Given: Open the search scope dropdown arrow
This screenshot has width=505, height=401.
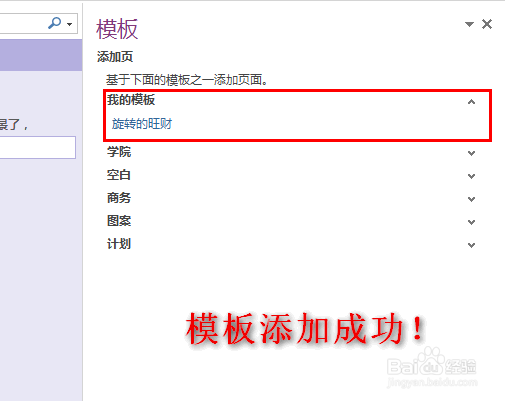Looking at the screenshot, I should [x=69, y=24].
